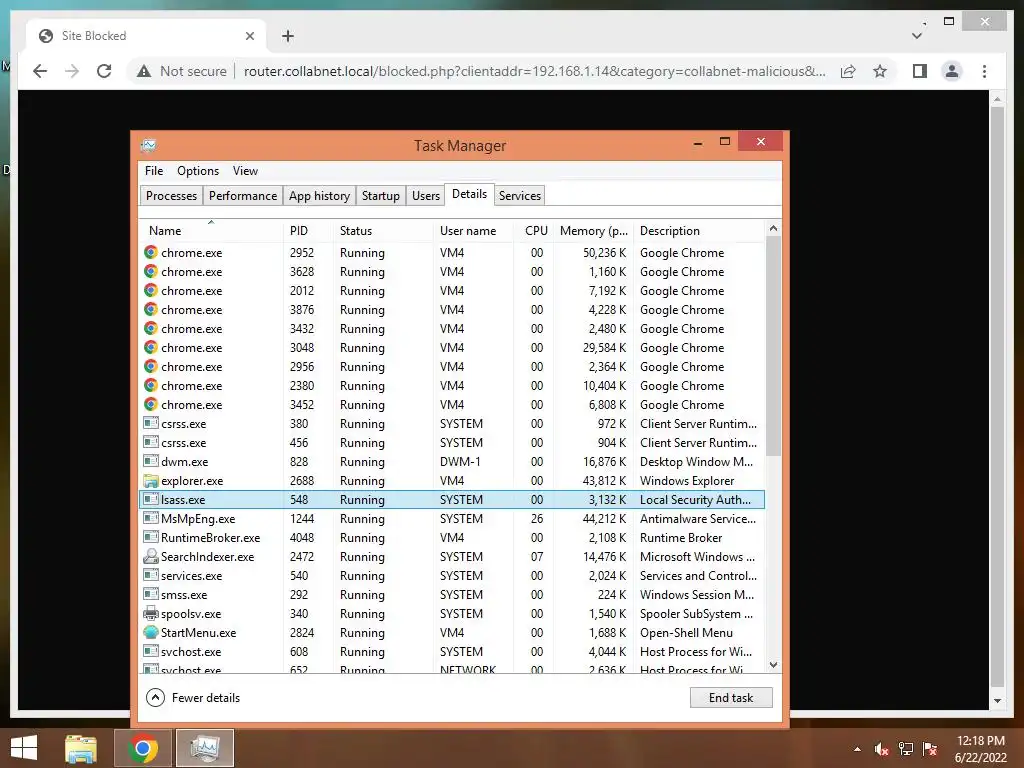Image resolution: width=1024 pixels, height=768 pixels.
Task: Select the smss.exe process row
Action: 452,594
